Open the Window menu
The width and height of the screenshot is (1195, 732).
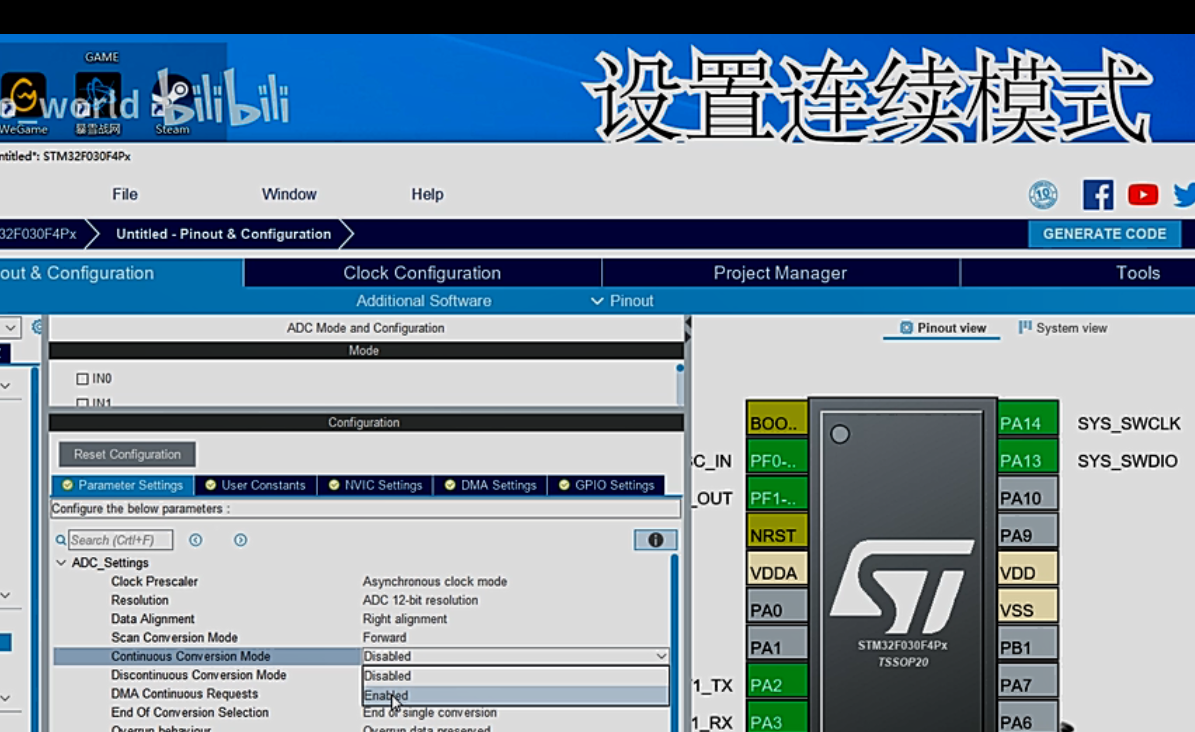[289, 193]
